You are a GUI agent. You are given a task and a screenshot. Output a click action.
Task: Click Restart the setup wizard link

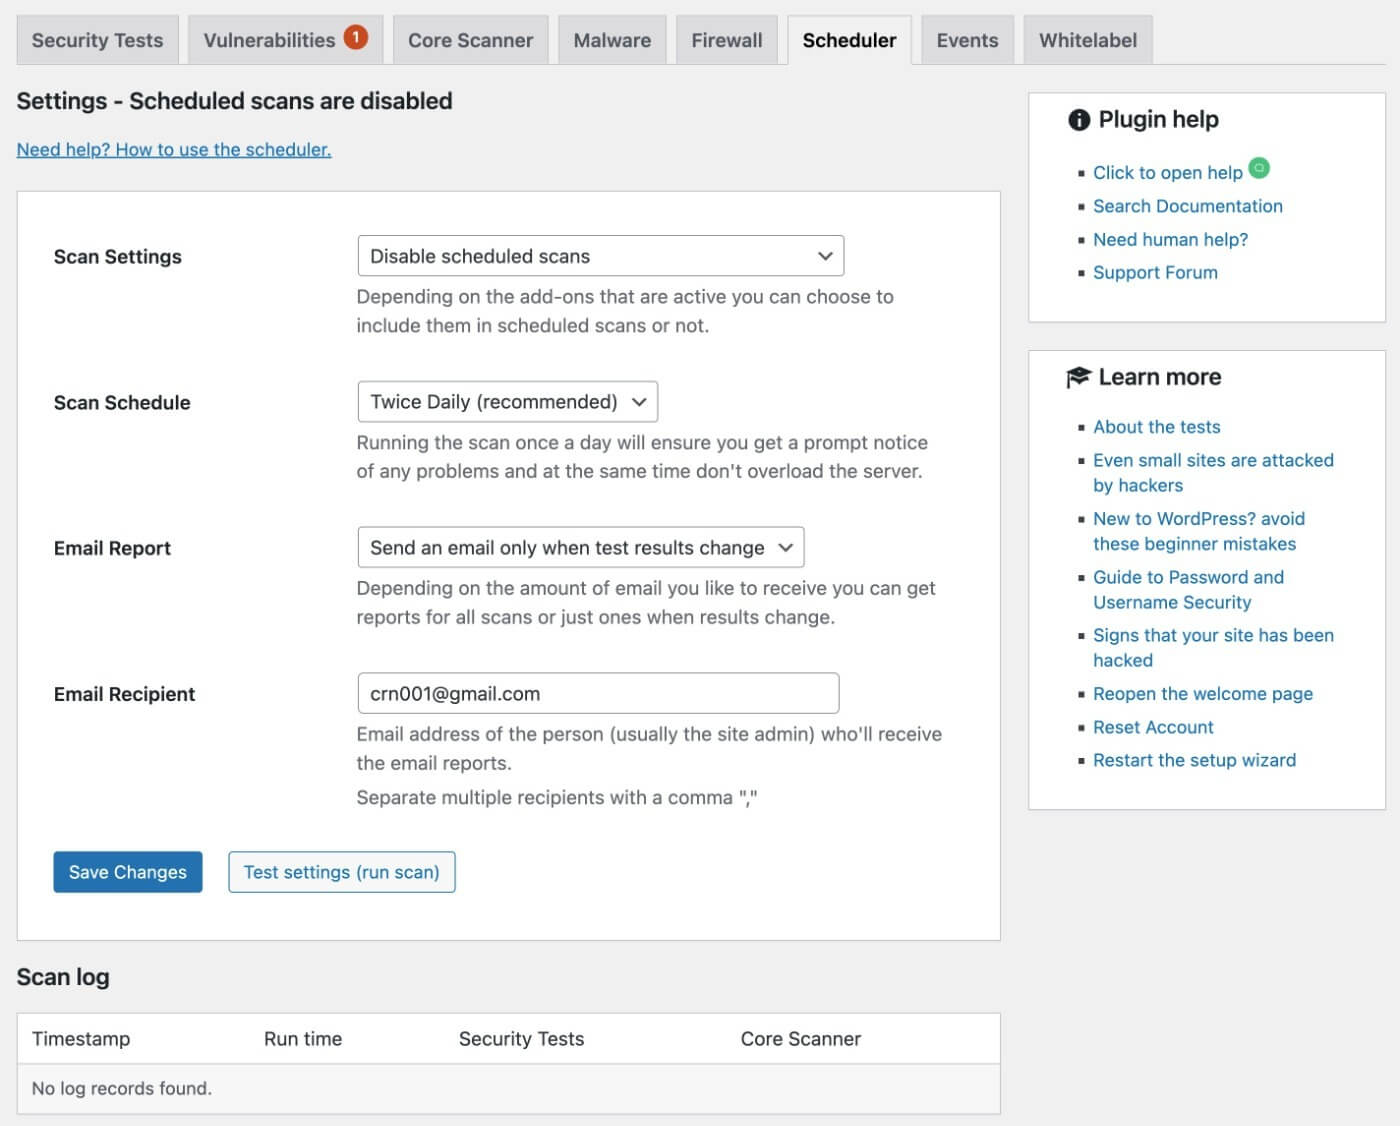(1194, 760)
